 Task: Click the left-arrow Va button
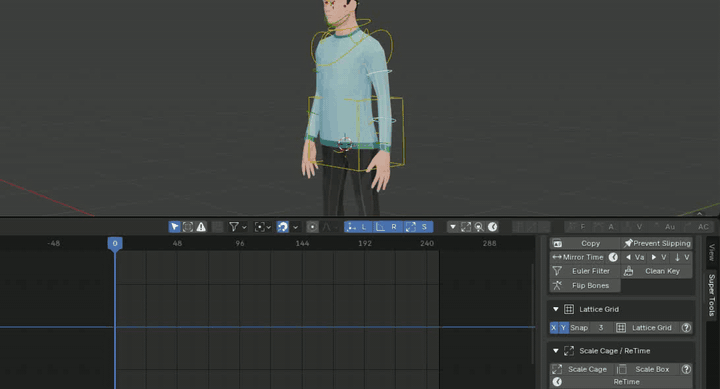(x=635, y=257)
